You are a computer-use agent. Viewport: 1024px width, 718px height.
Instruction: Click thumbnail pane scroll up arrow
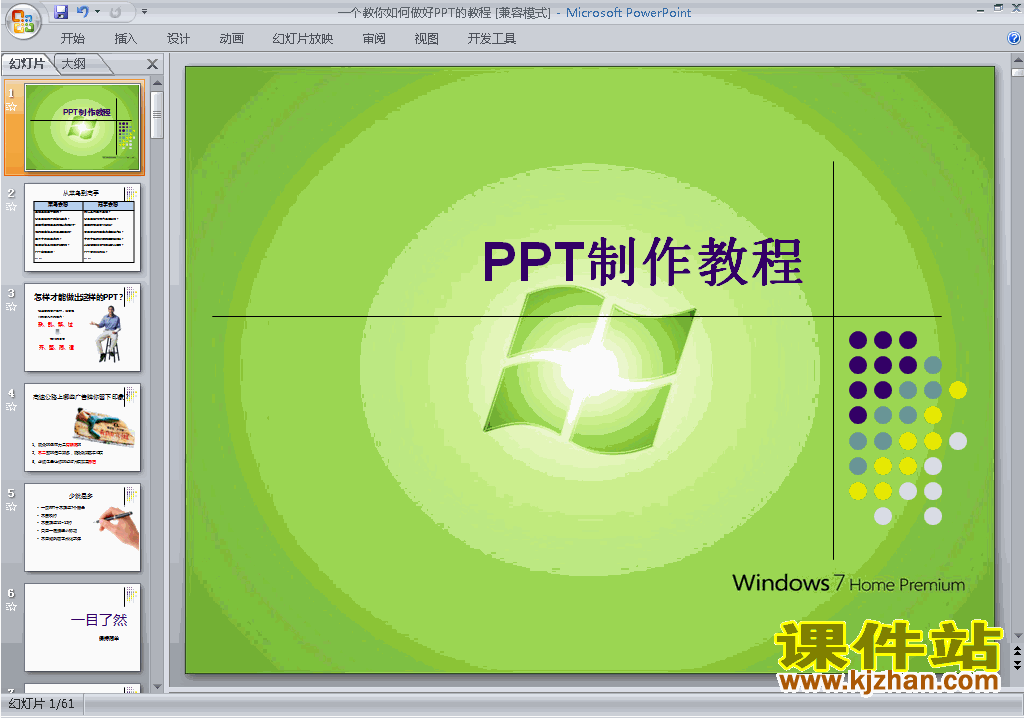pyautogui.click(x=157, y=84)
